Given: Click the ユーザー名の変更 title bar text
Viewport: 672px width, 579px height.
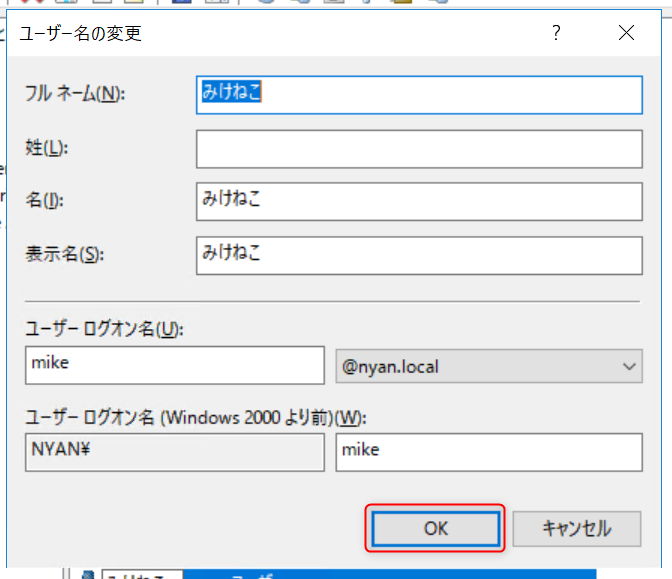Looking at the screenshot, I should (82, 33).
